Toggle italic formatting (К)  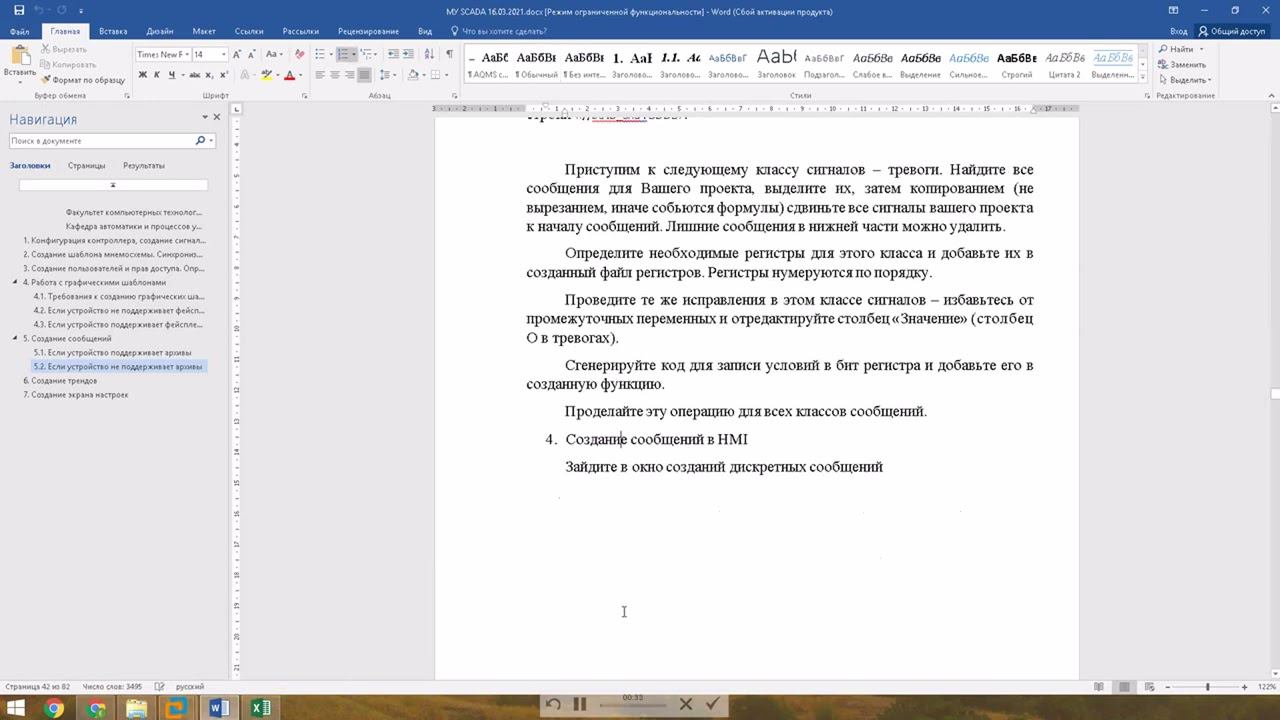click(x=157, y=75)
